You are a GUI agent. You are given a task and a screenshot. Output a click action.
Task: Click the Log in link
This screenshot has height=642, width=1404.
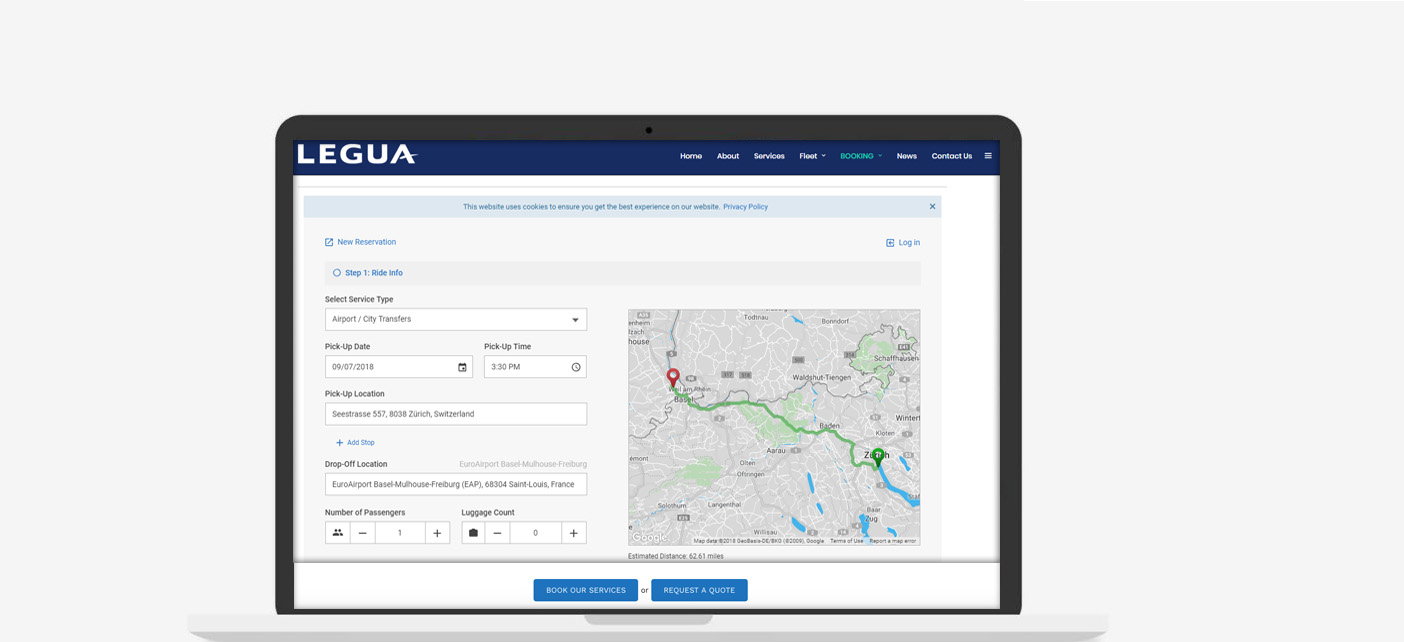[909, 243]
